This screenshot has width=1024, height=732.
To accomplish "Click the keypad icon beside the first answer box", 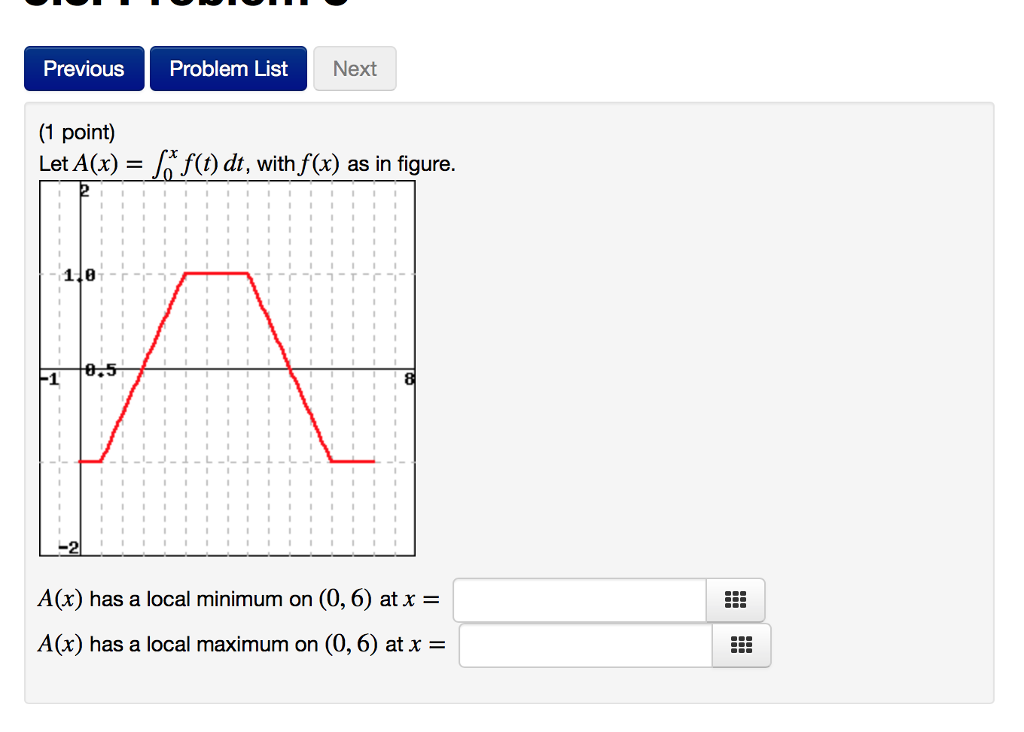I will click(736, 599).
